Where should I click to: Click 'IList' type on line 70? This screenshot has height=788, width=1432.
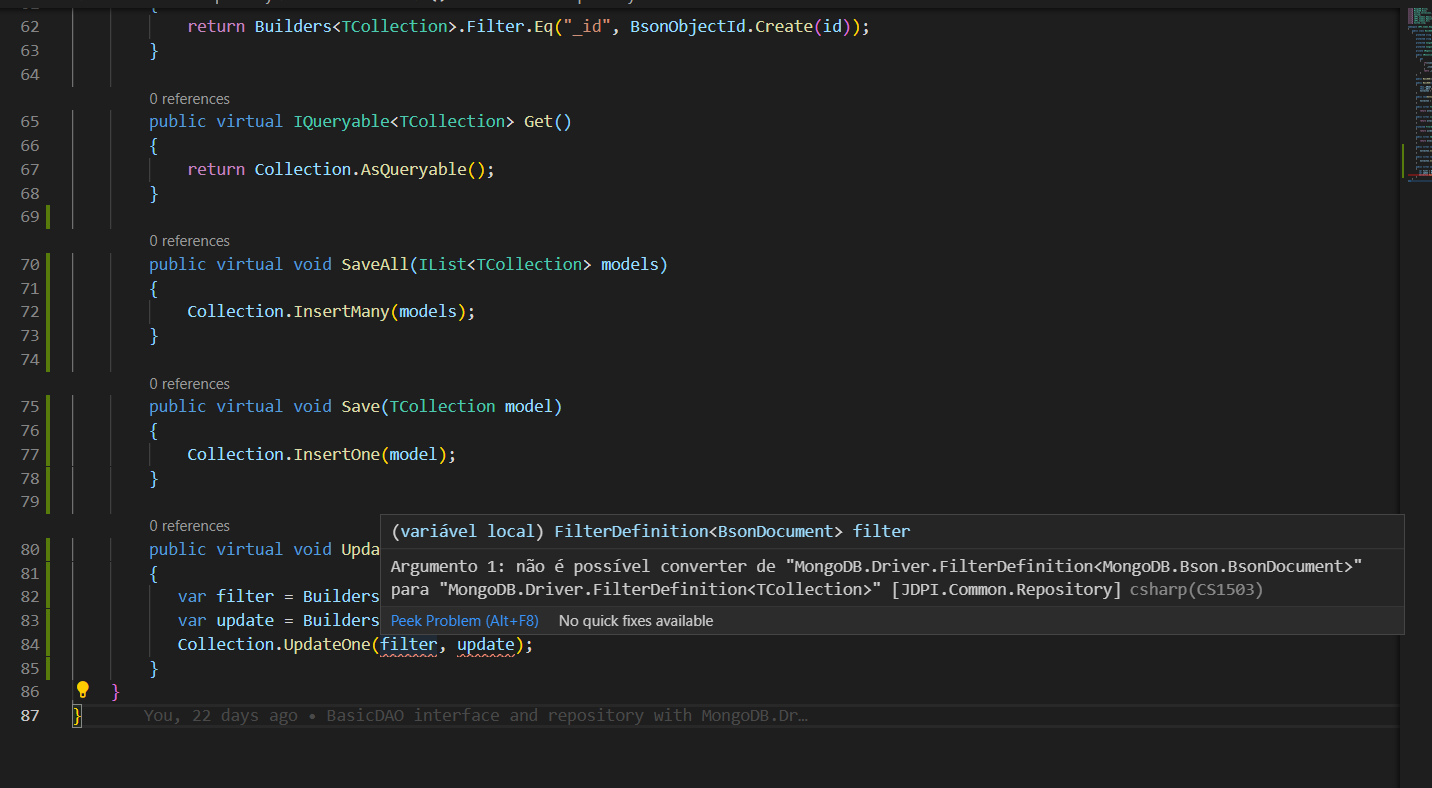tap(442, 264)
